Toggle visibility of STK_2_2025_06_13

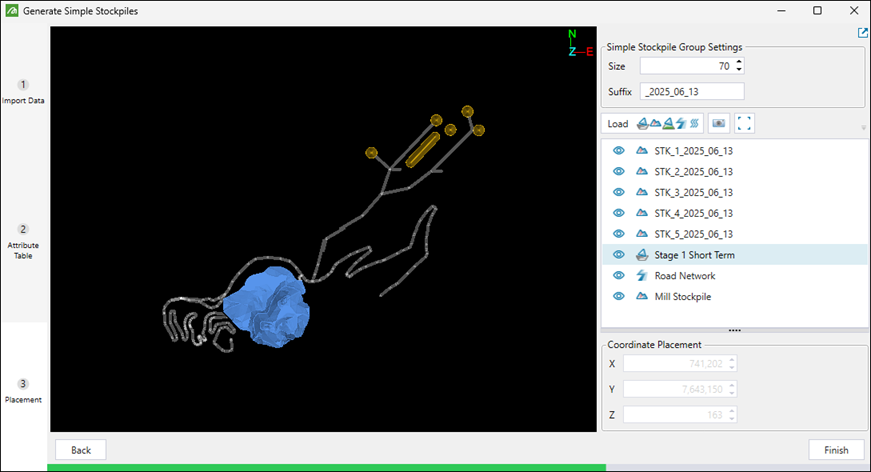point(619,172)
